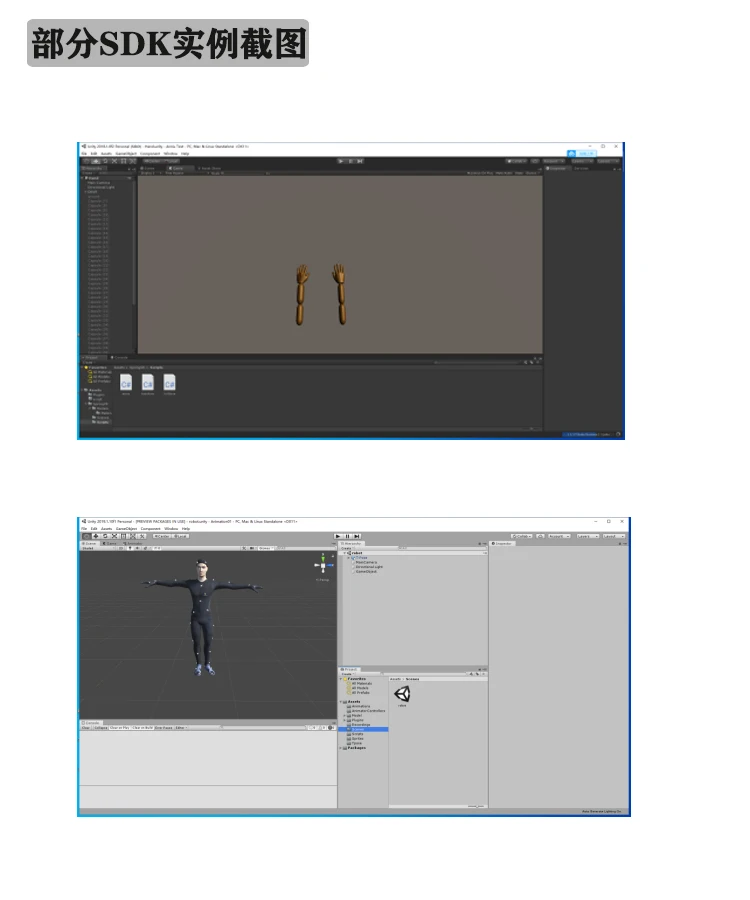Open Account dropdown in lower Unity window
The width and height of the screenshot is (750, 900).
click(559, 536)
